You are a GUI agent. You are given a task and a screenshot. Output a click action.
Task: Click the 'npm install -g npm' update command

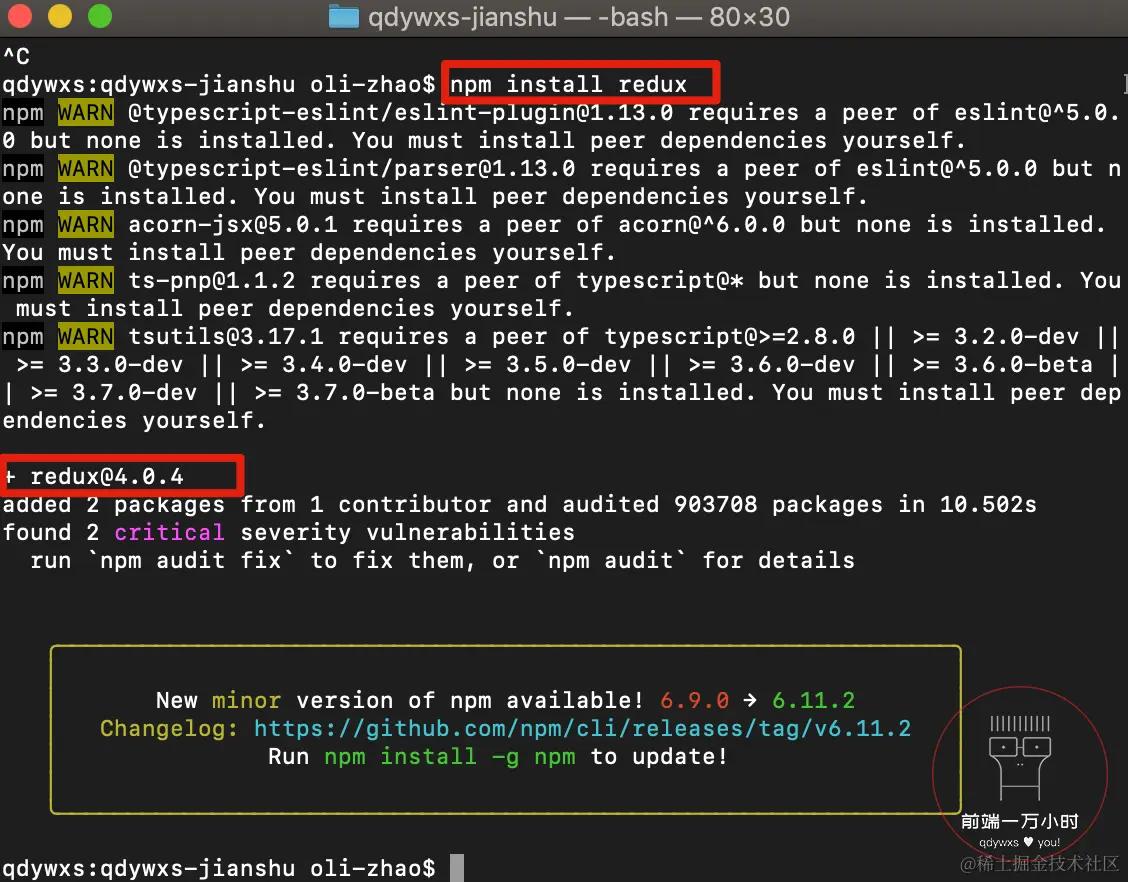tap(450, 757)
